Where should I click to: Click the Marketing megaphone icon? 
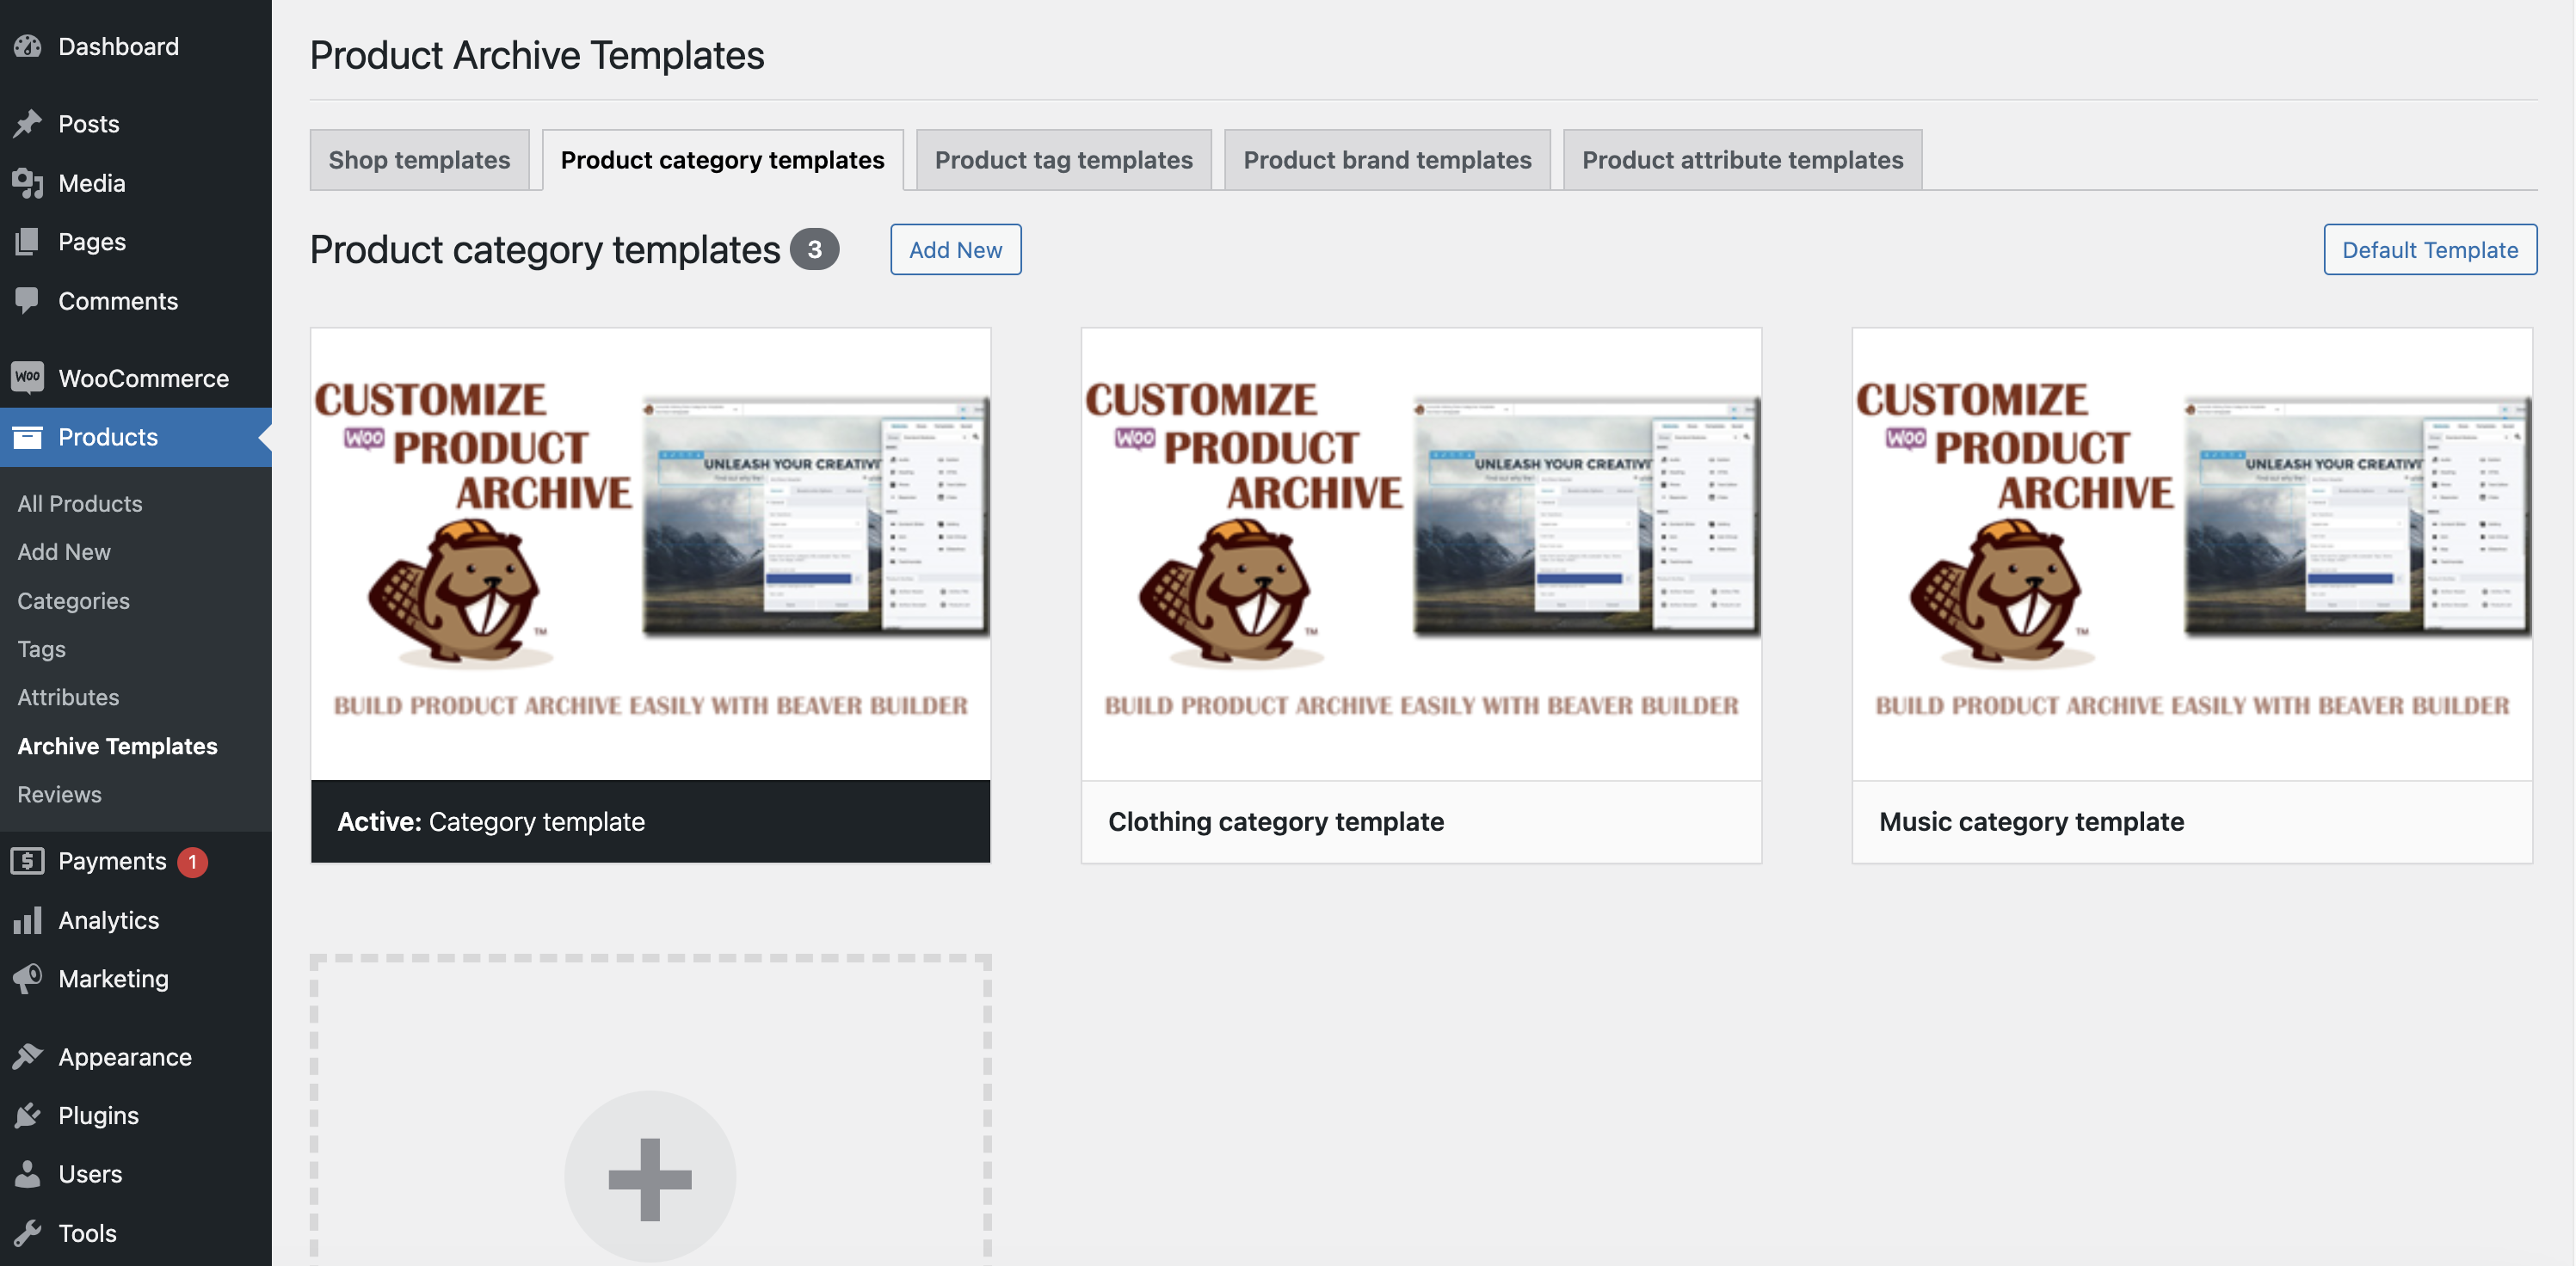28,978
